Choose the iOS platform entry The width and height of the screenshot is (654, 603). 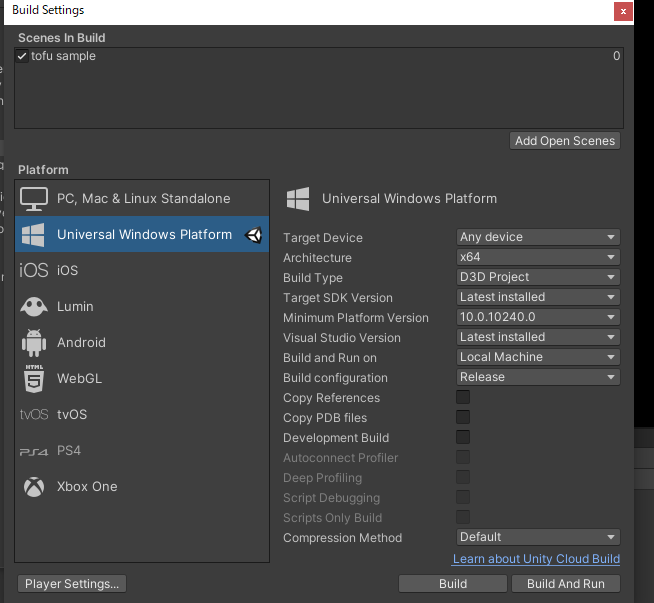(142, 270)
